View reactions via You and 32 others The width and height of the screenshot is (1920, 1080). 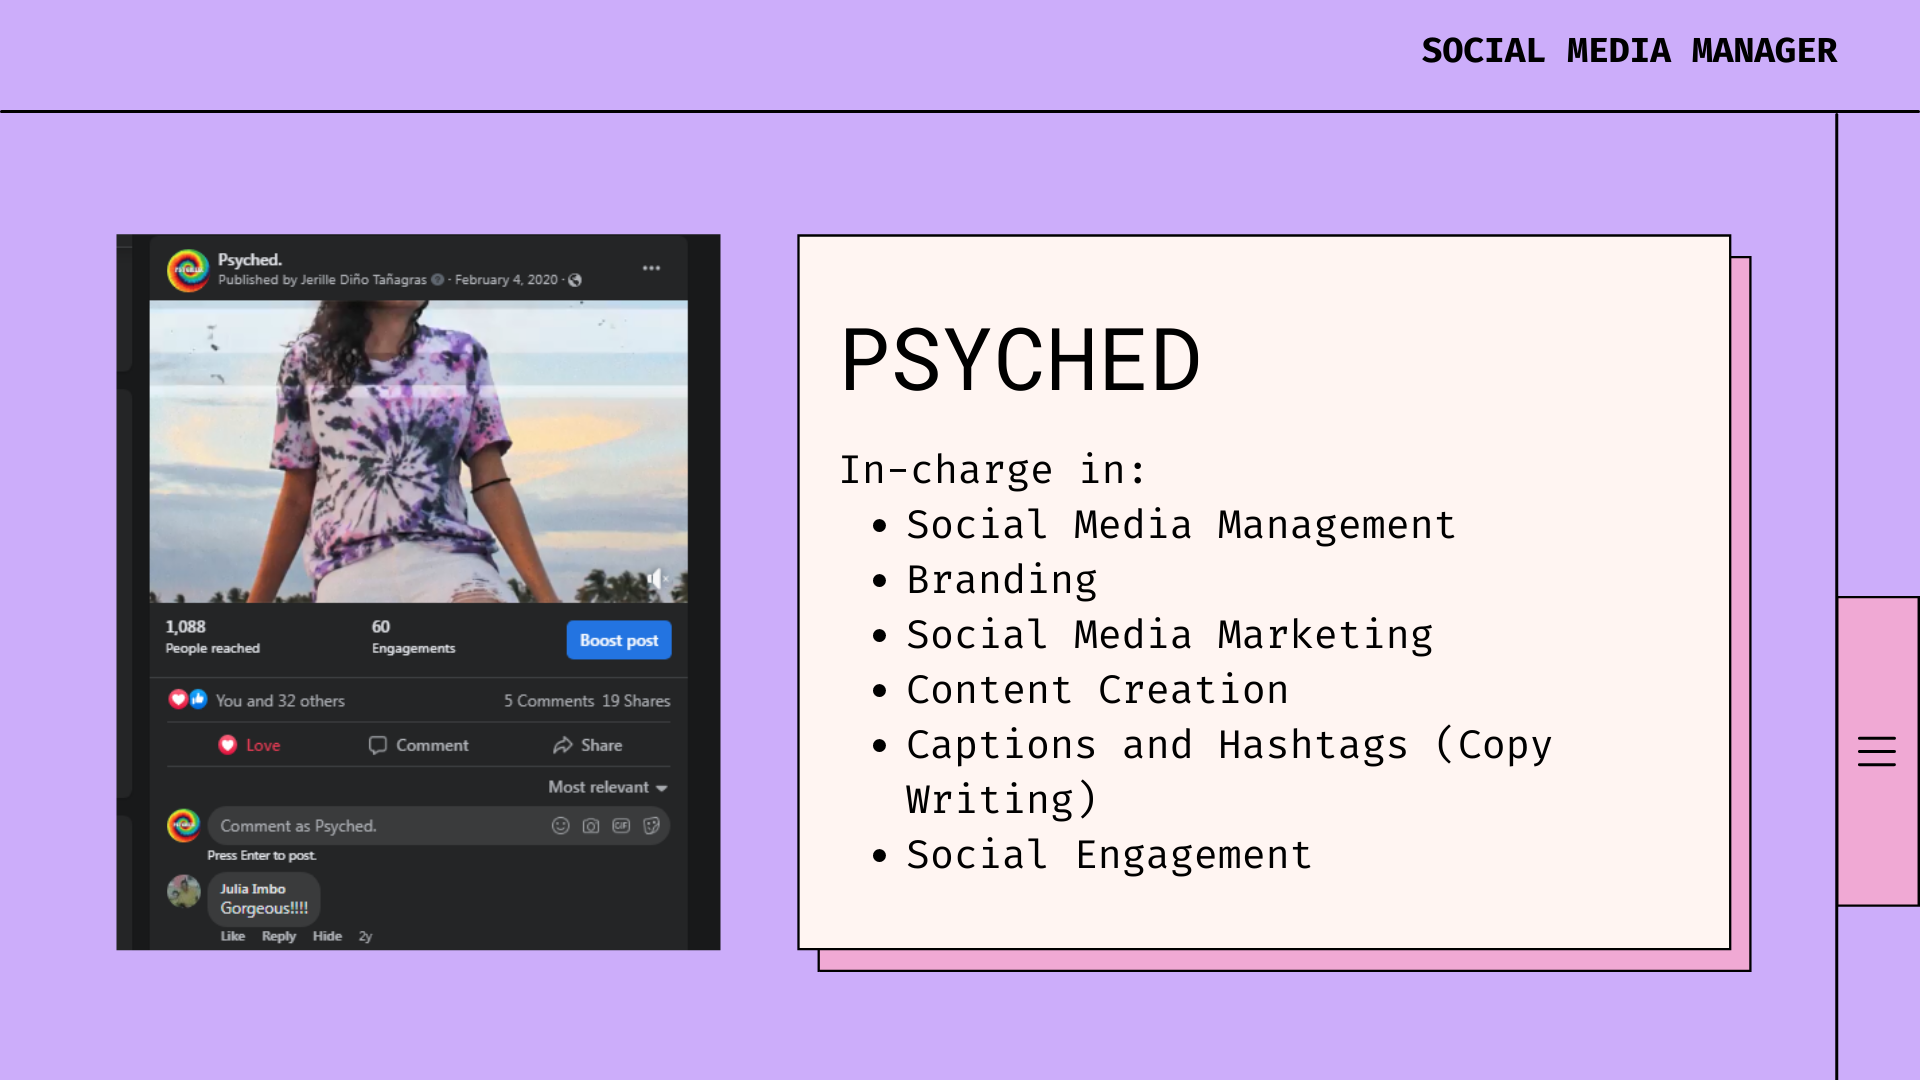[280, 701]
